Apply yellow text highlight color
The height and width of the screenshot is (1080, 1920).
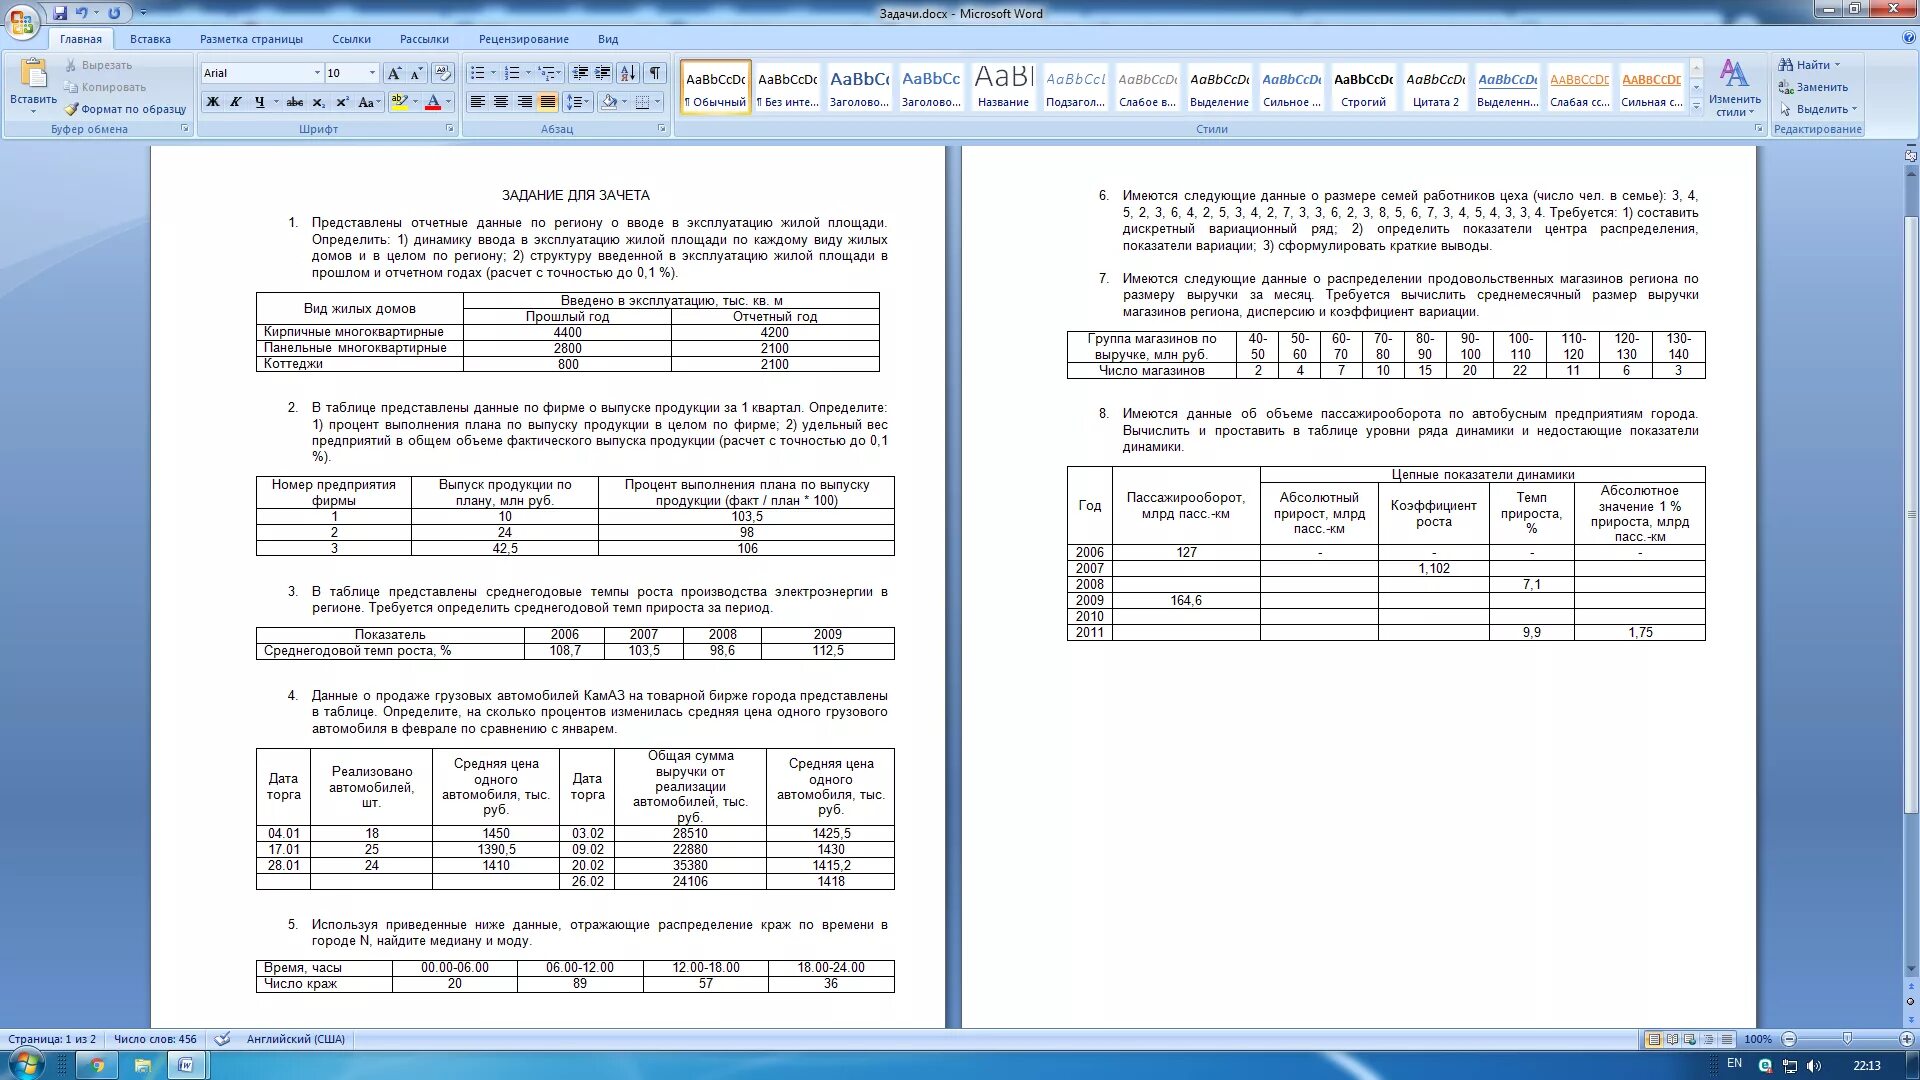click(x=399, y=102)
